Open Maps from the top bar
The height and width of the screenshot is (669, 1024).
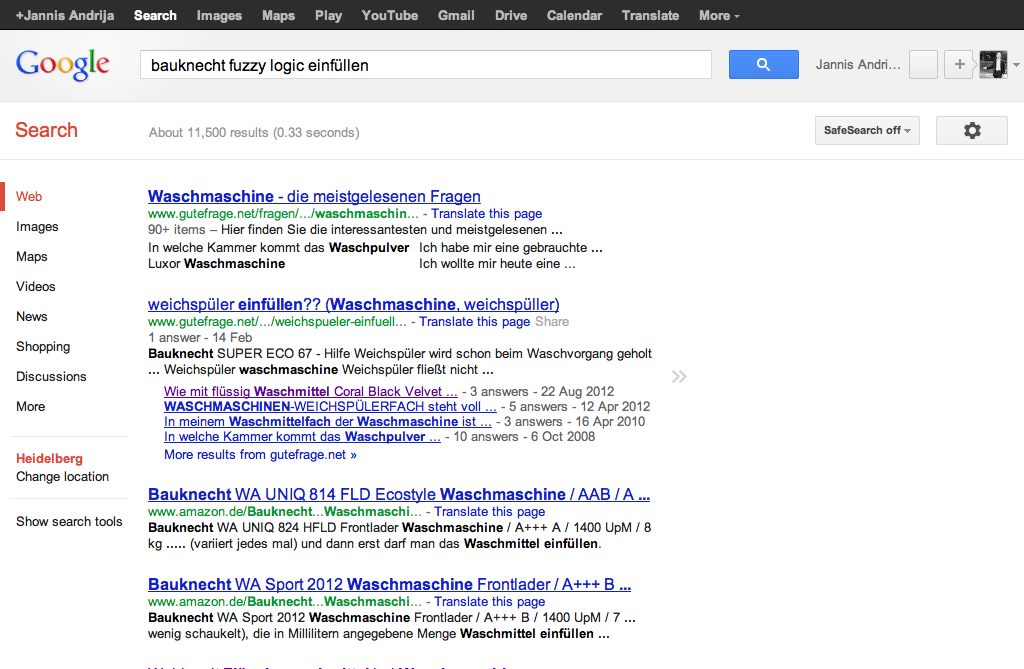(278, 16)
